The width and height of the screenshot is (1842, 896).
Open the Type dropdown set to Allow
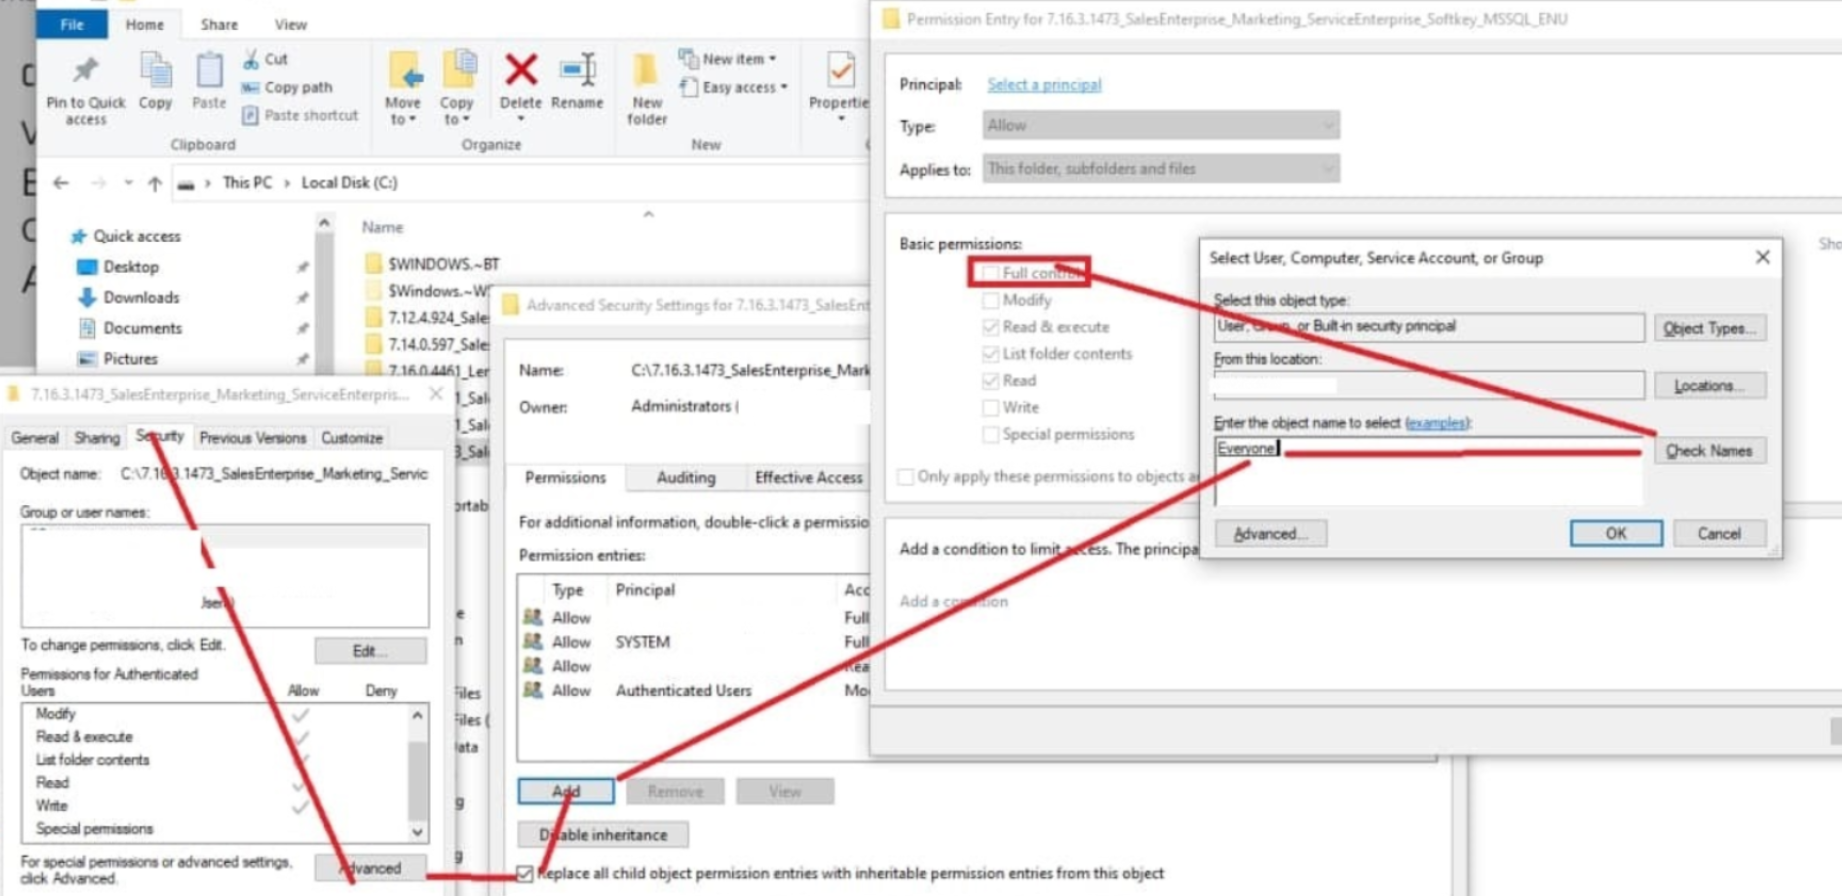click(1160, 126)
